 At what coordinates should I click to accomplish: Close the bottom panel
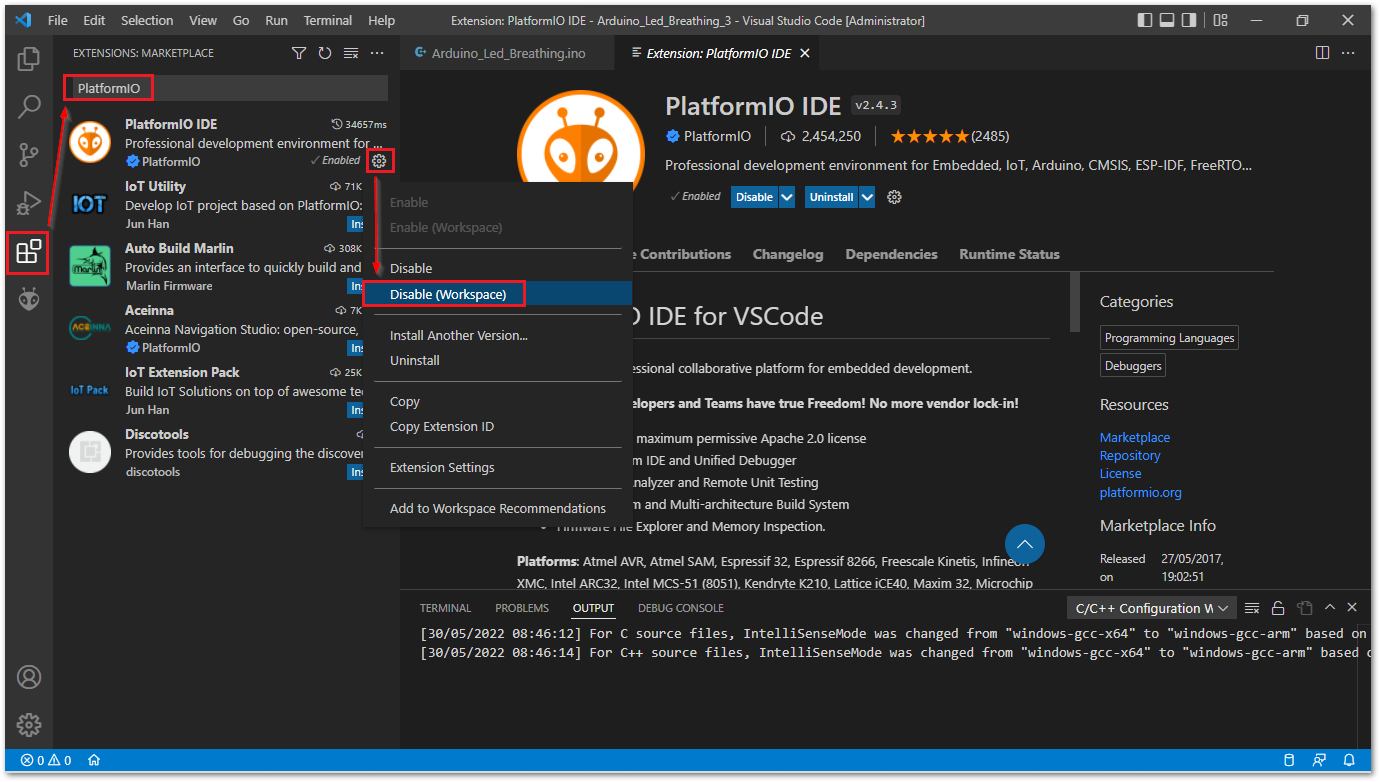point(1352,608)
